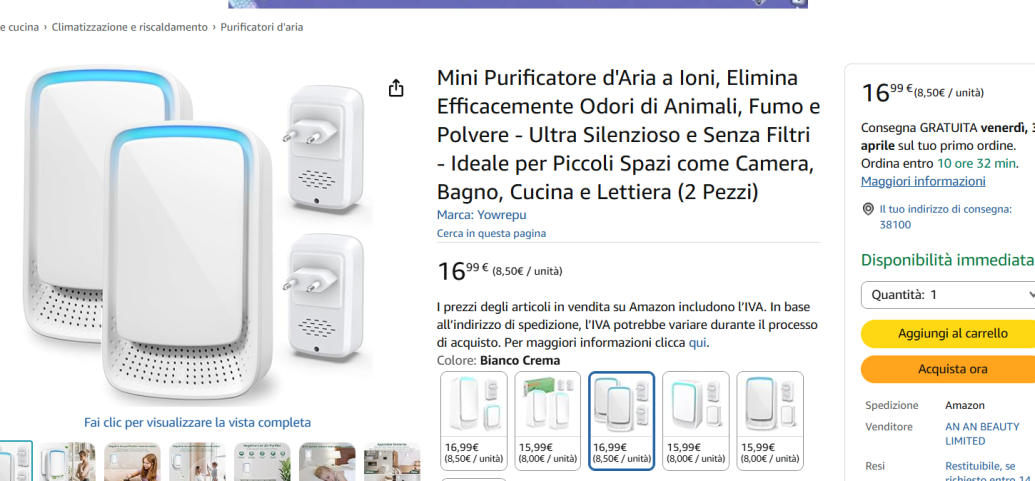
Task: Open thumbnail of woman standing beside purifier
Action: tap(68, 462)
